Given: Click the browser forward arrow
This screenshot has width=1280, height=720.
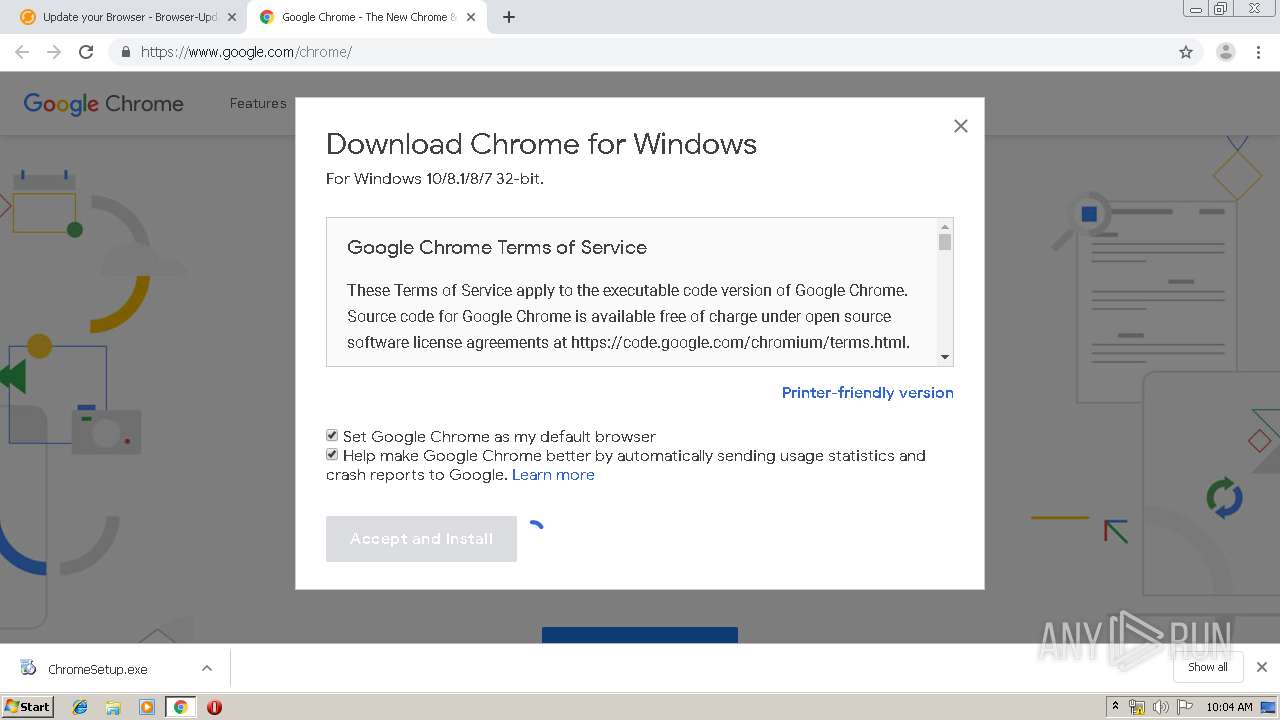Looking at the screenshot, I should coord(54,52).
